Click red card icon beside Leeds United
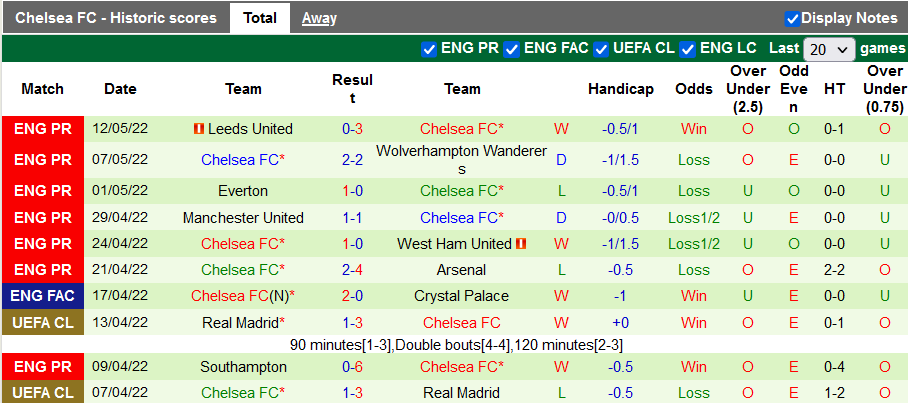 click(197, 129)
